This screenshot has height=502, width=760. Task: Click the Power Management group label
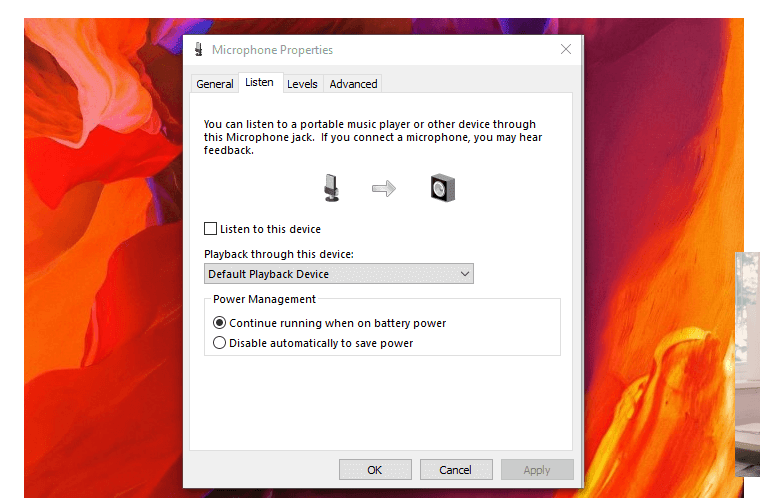264,299
